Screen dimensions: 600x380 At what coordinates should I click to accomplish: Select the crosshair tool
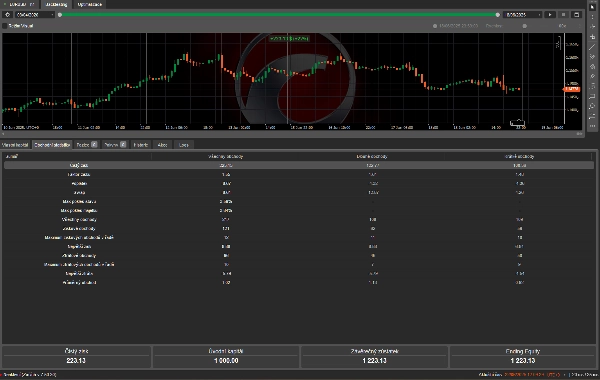[592, 27]
